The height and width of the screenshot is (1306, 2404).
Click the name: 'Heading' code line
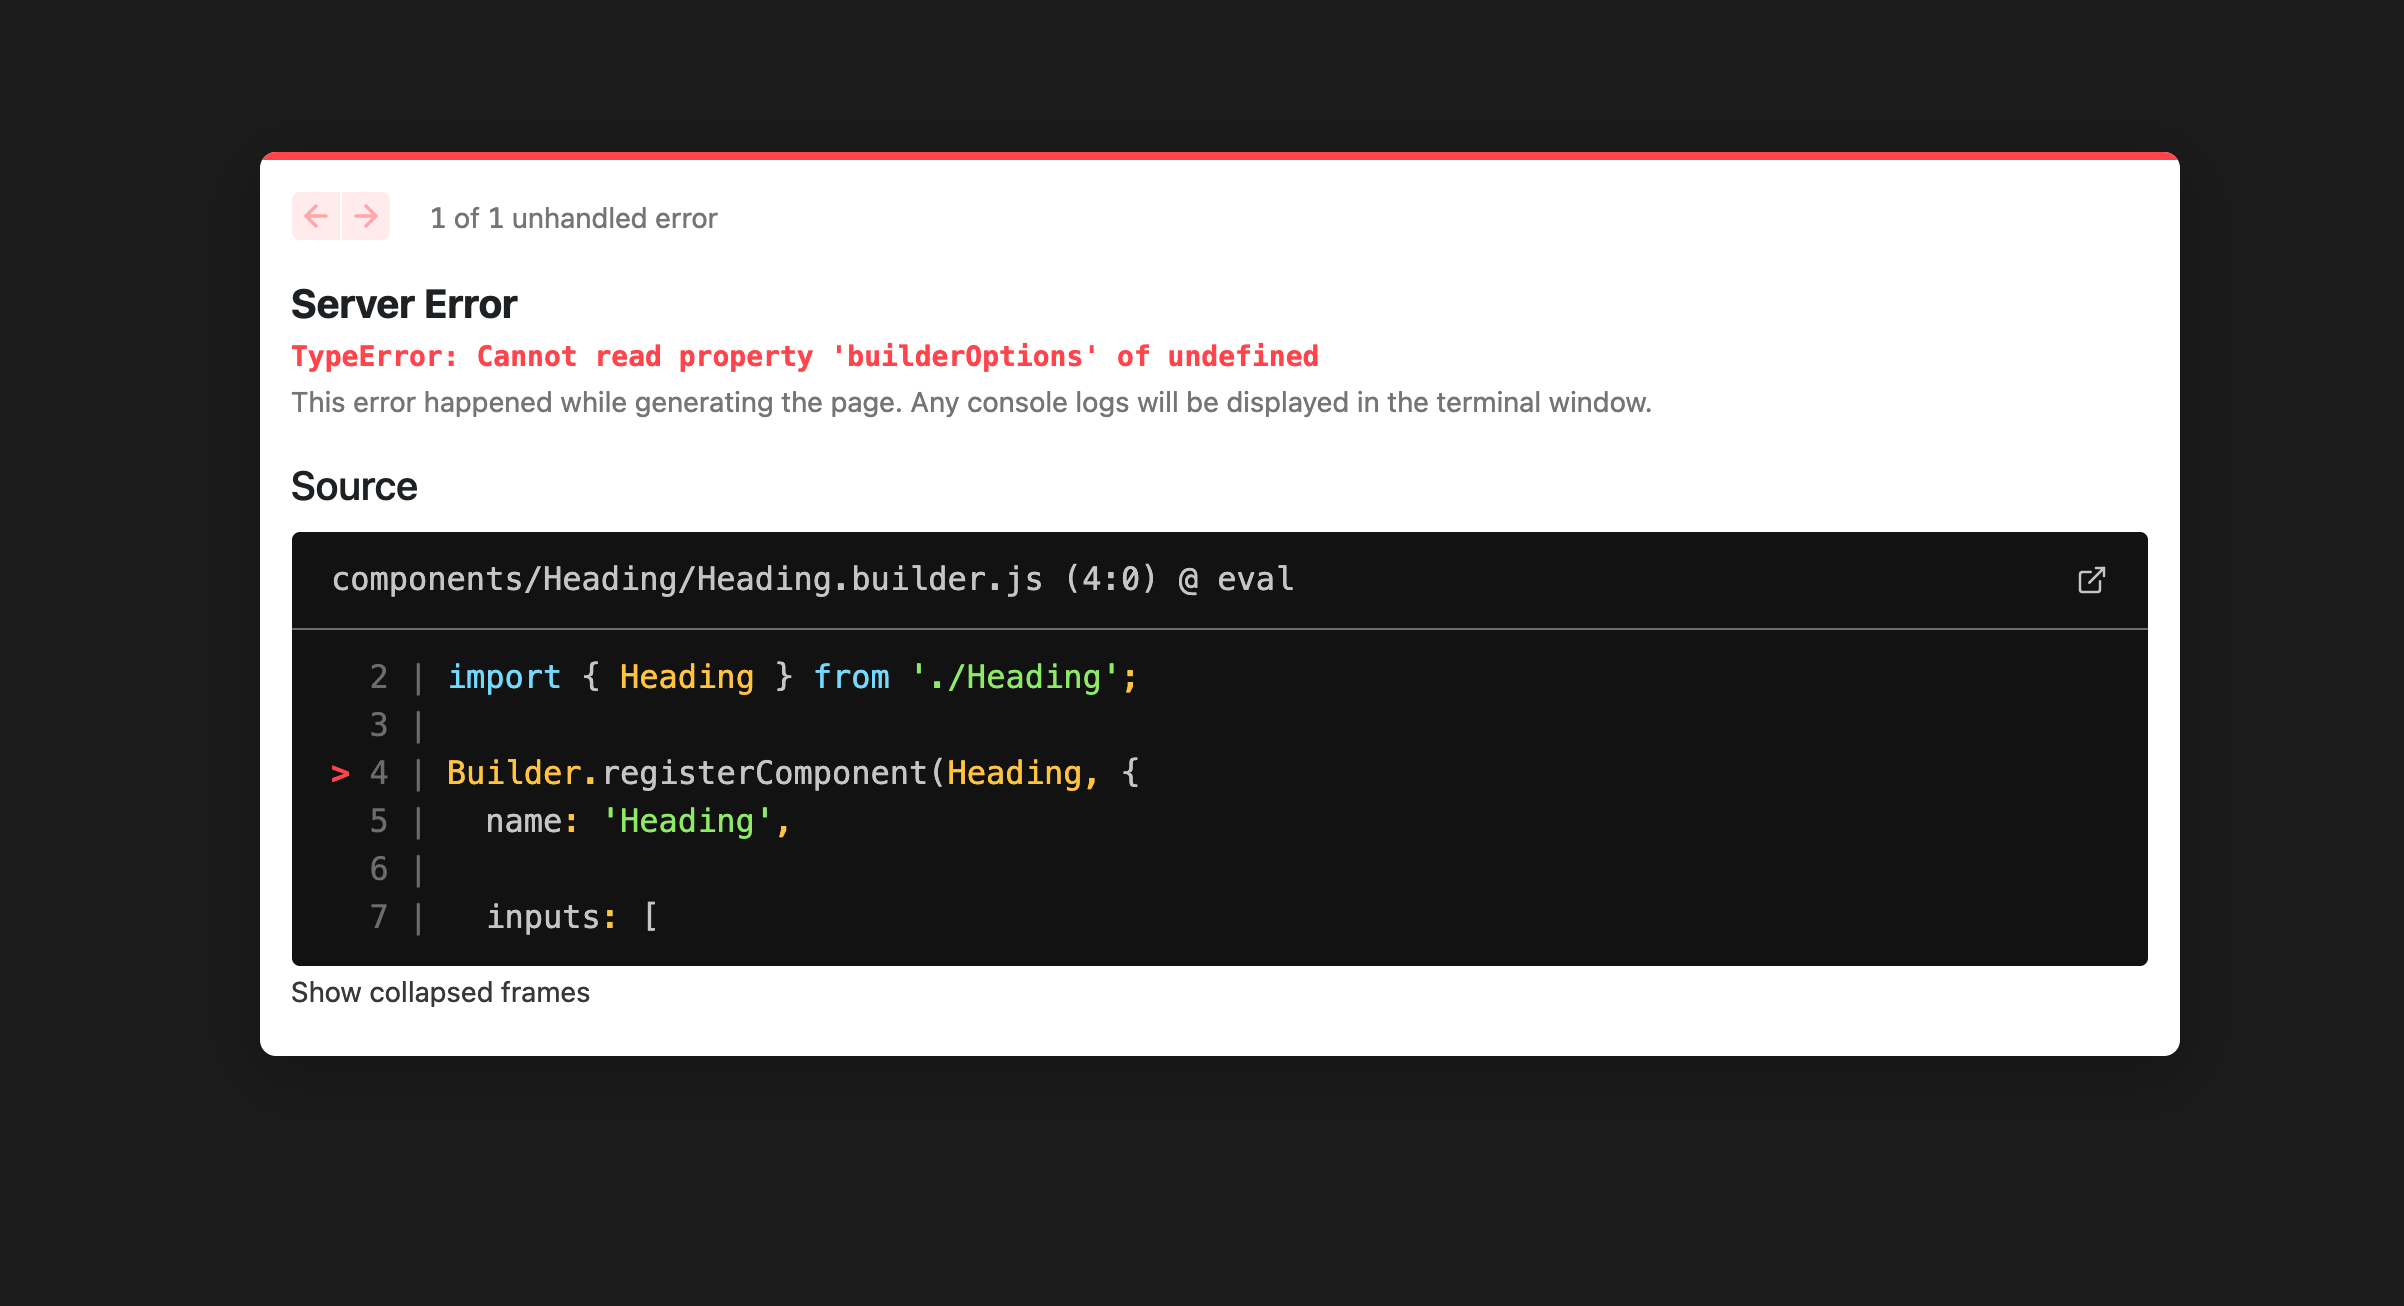pyautogui.click(x=638, y=821)
